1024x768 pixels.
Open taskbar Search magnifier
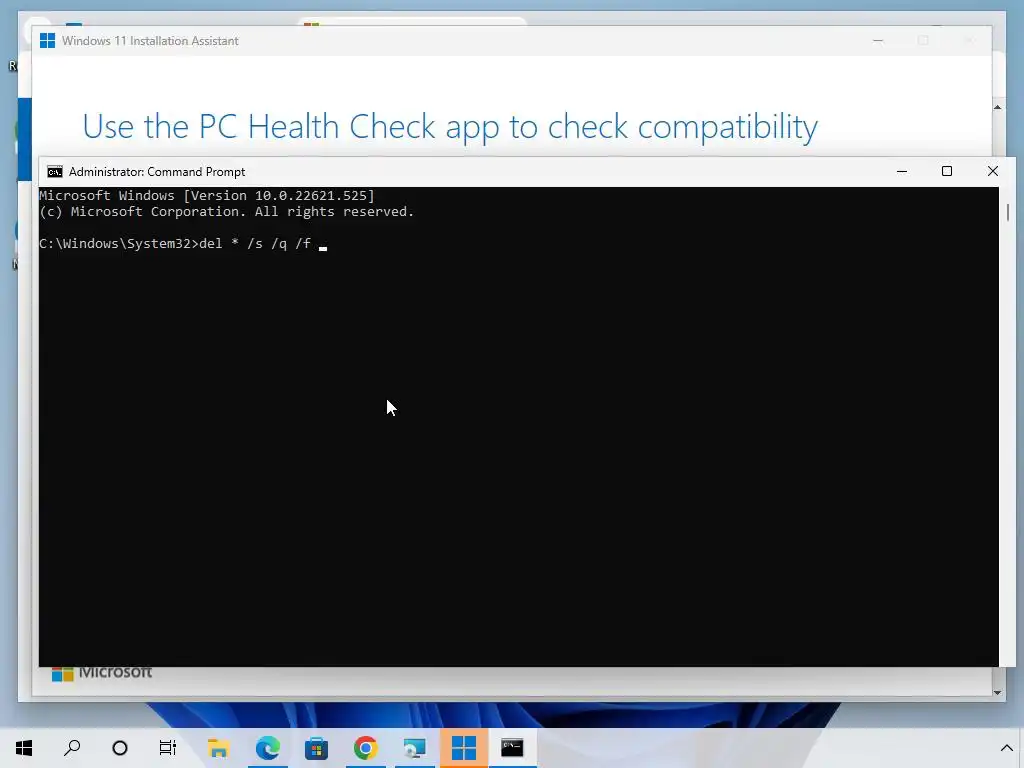pos(72,748)
